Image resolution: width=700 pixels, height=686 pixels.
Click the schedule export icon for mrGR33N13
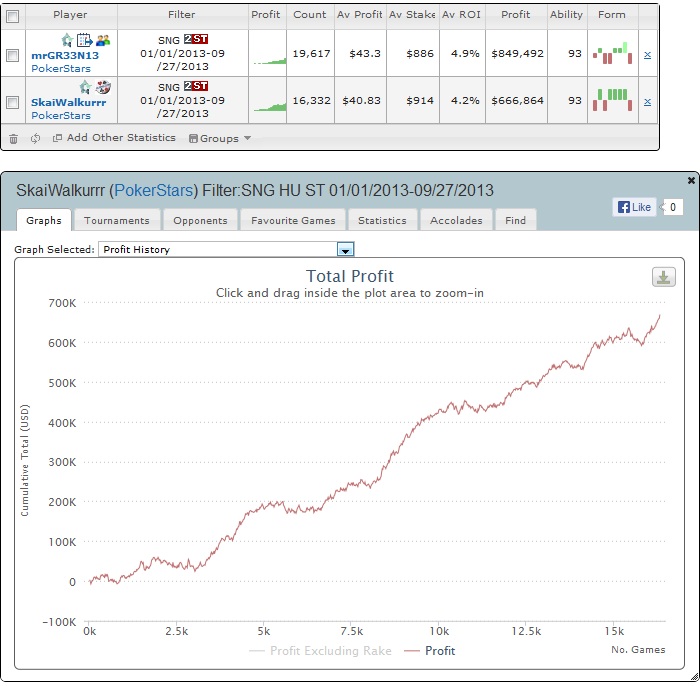[x=84, y=40]
